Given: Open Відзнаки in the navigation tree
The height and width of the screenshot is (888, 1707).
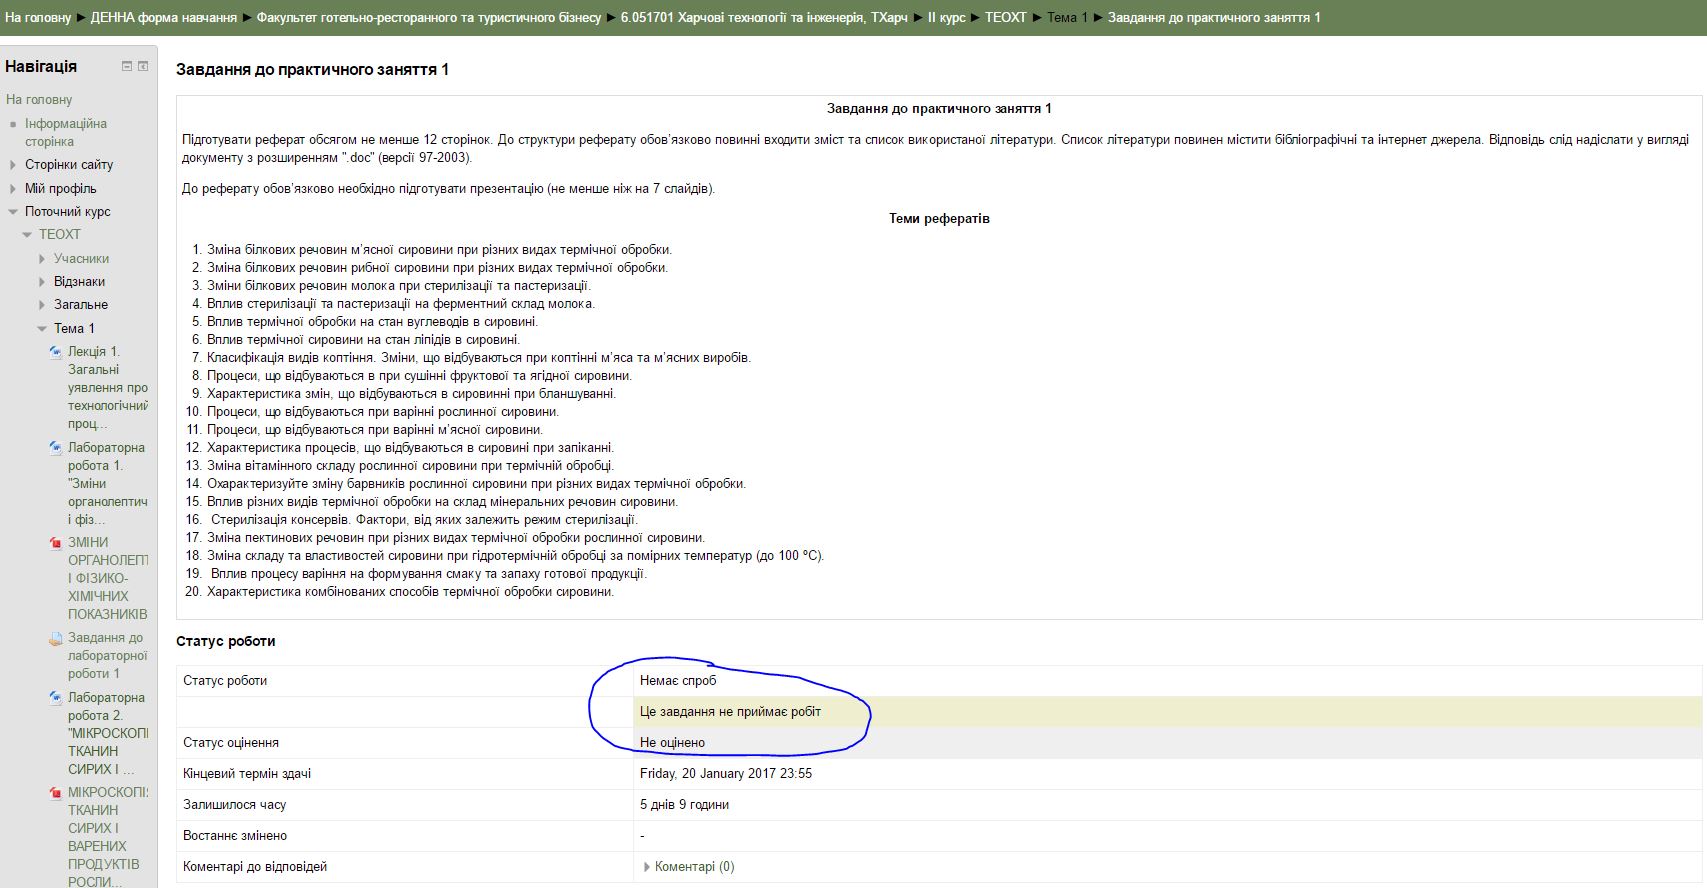Looking at the screenshot, I should click(79, 282).
